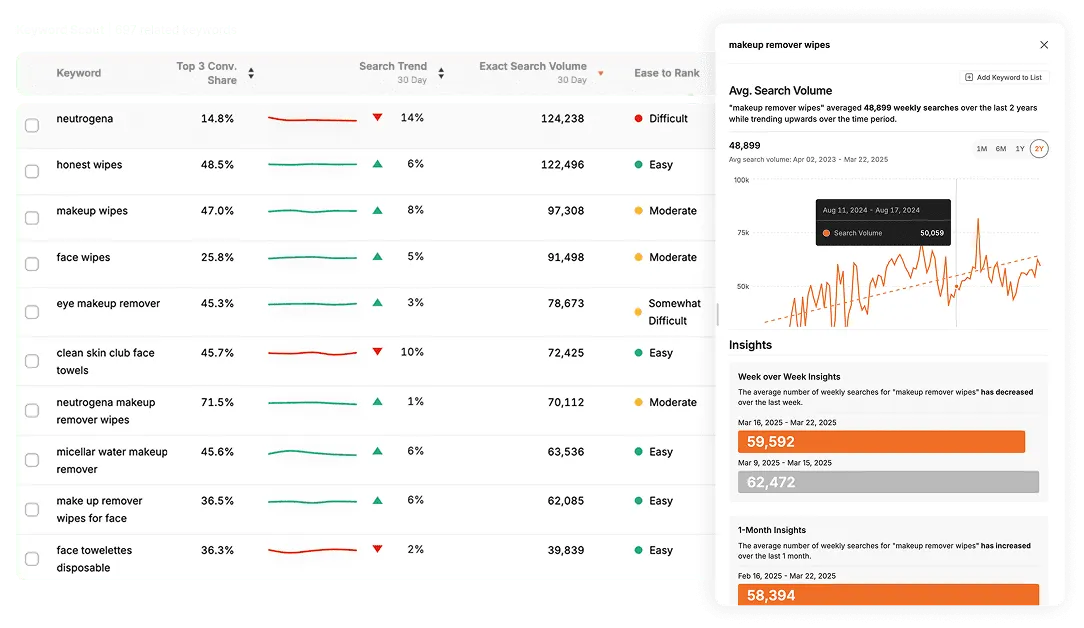Select the 2Y chart range
The width and height of the screenshot is (1084, 628).
[1039, 149]
